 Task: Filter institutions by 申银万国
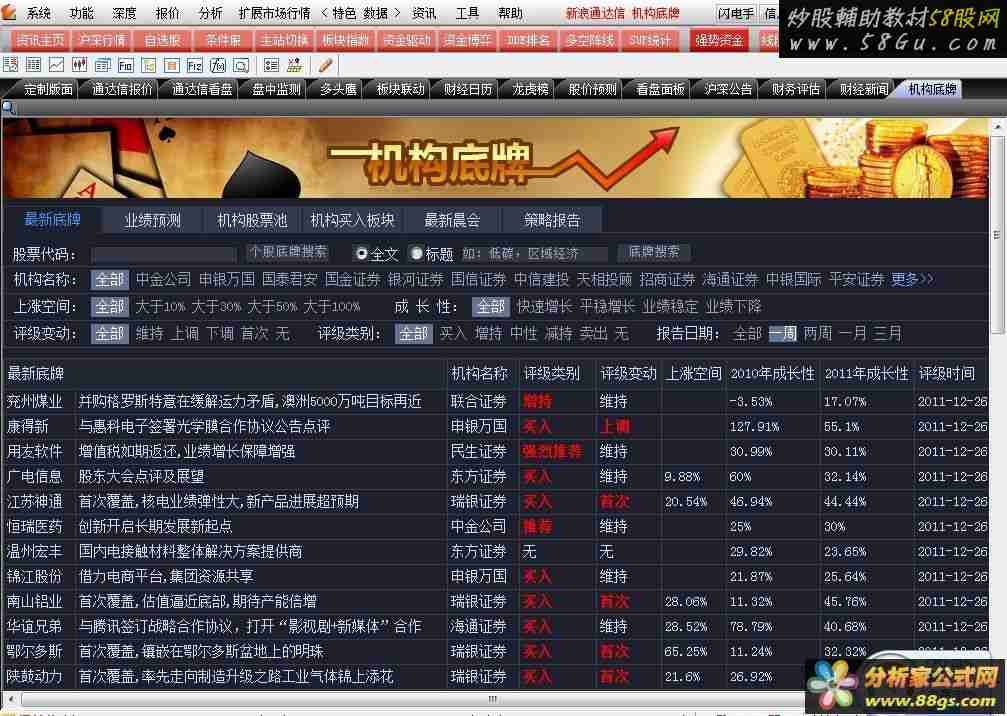[x=226, y=280]
